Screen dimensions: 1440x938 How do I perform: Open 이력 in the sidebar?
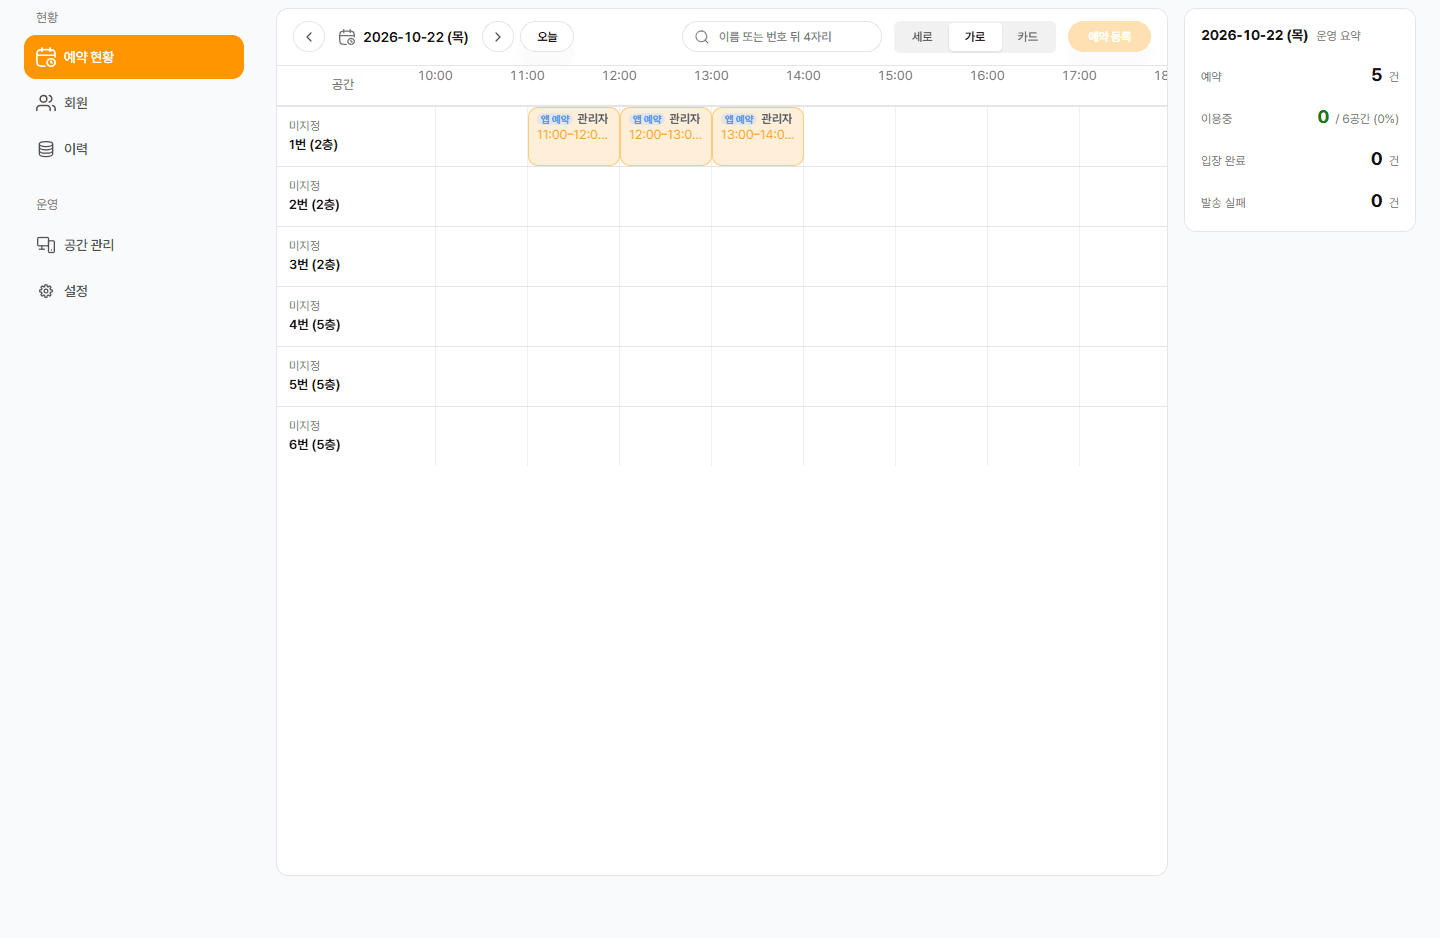click(134, 149)
